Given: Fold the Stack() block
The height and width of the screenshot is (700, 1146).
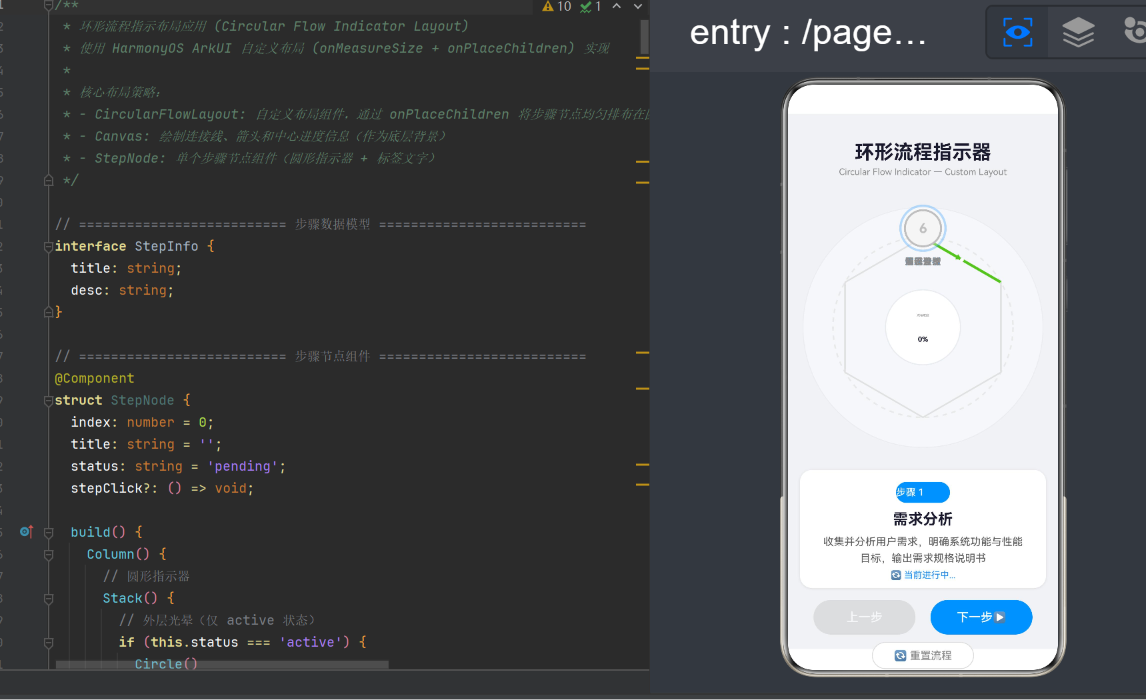Looking at the screenshot, I should 48,598.
